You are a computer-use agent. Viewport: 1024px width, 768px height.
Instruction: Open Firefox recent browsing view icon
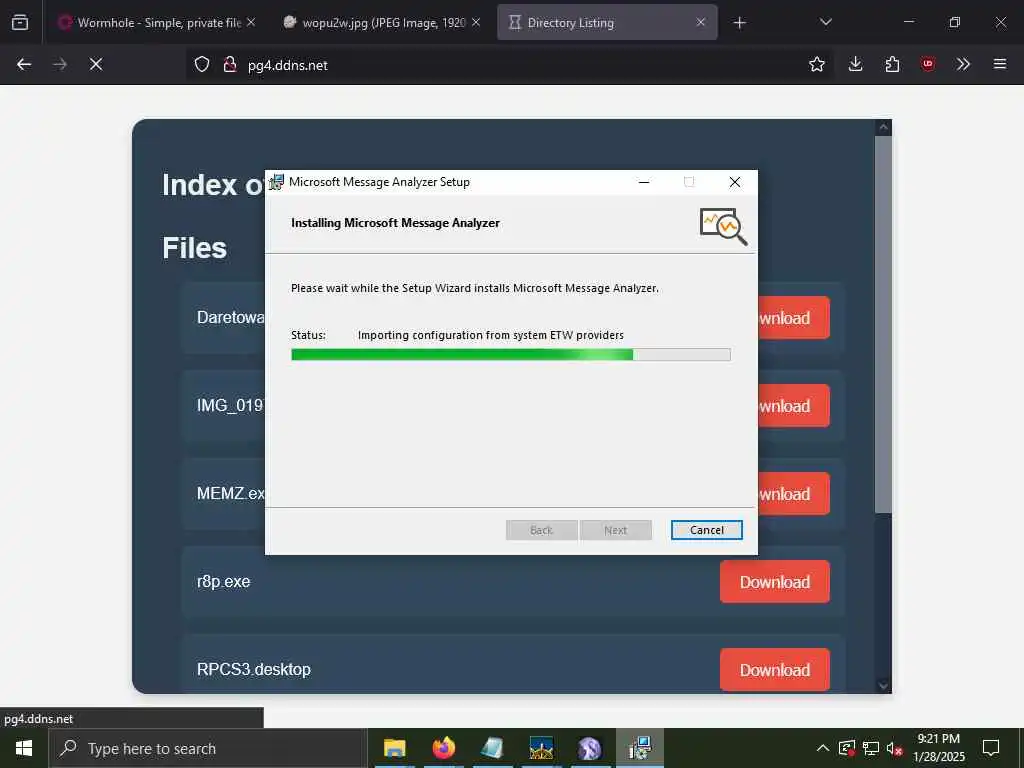coord(20,22)
